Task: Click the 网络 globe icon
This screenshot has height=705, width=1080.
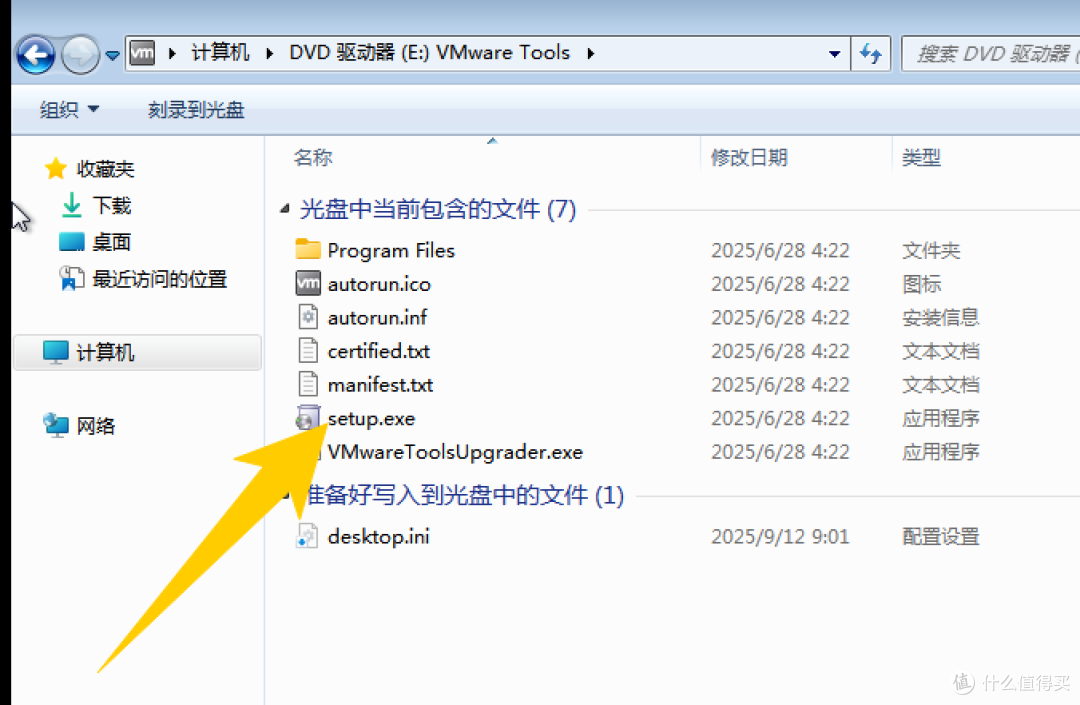Action: [56, 425]
